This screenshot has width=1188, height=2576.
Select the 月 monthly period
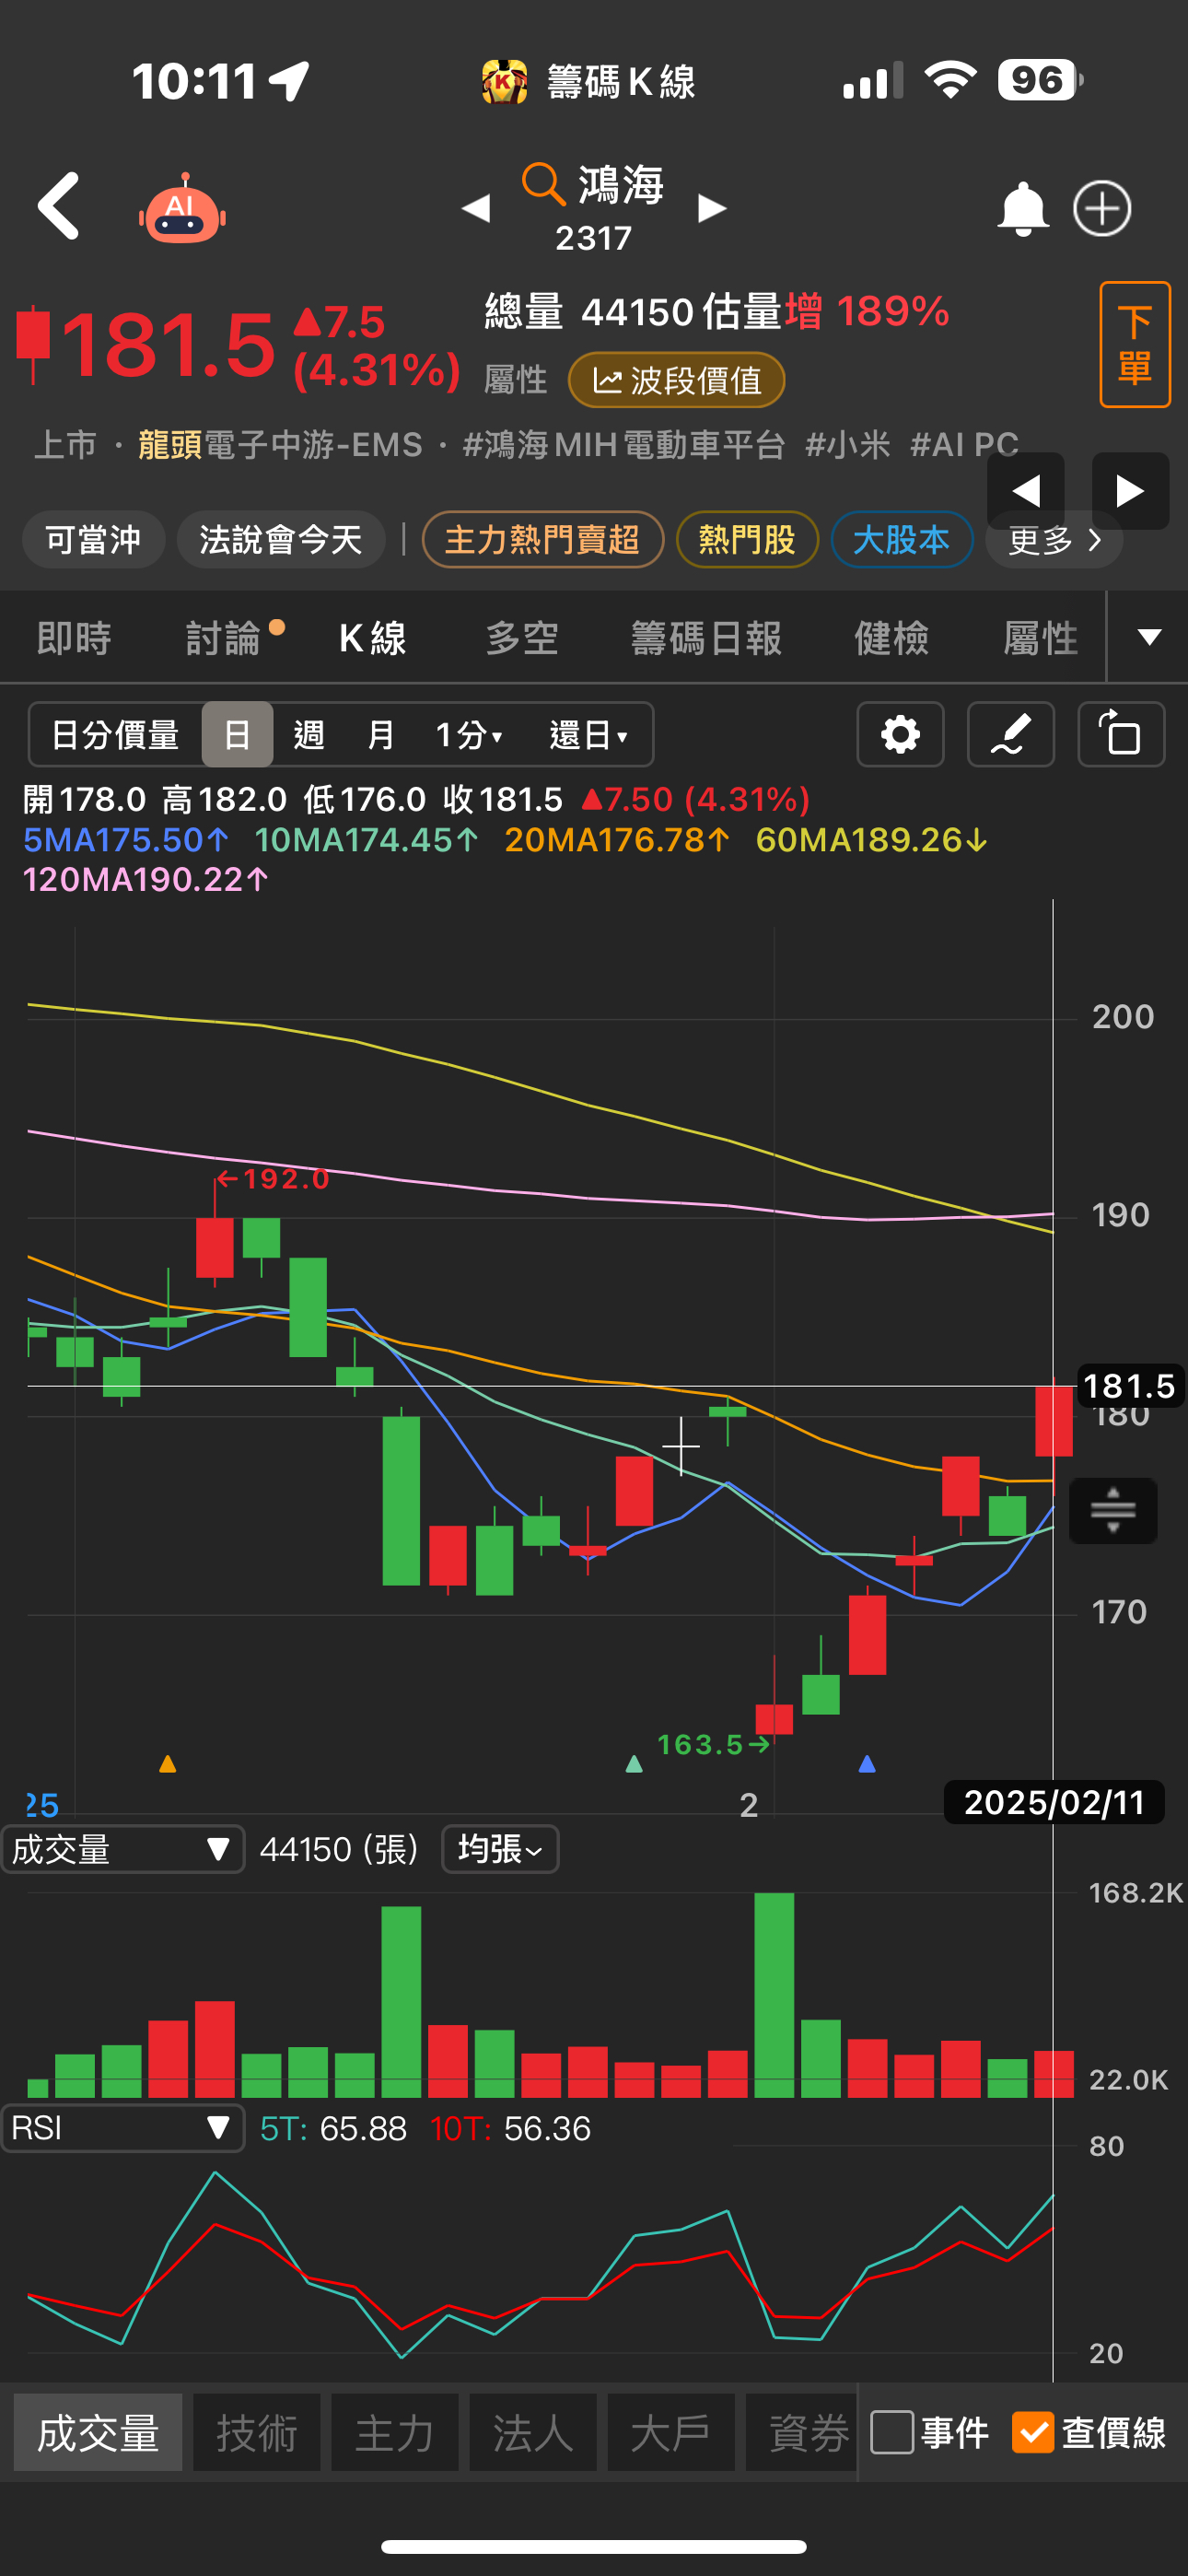tap(380, 735)
